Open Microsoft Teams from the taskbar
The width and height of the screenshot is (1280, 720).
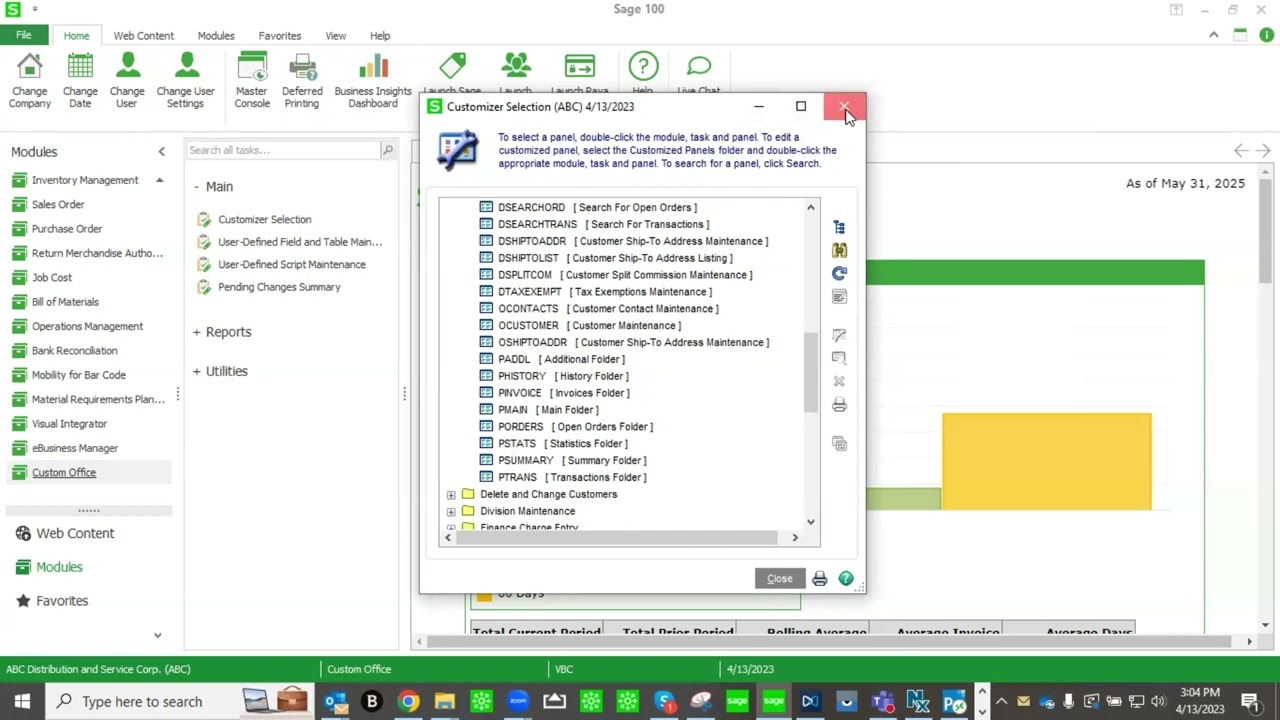click(882, 701)
